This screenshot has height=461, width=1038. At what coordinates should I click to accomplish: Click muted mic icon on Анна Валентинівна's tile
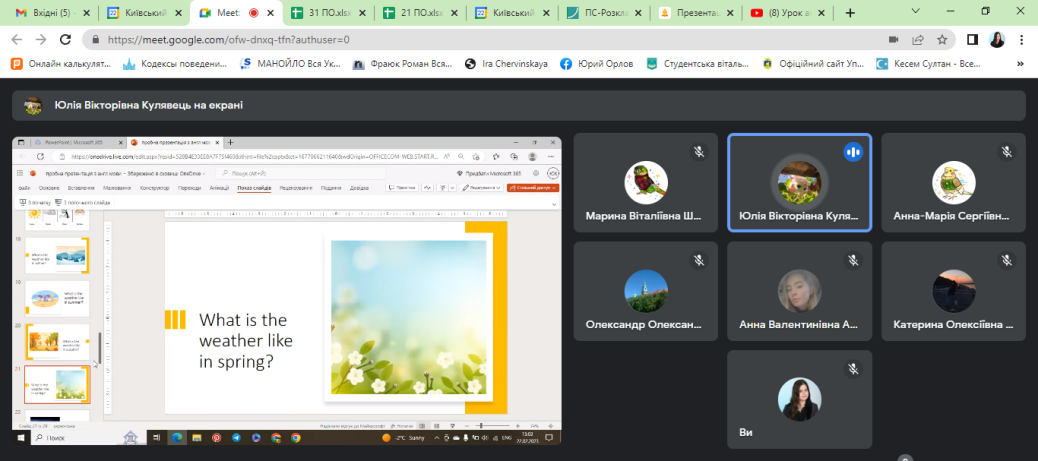[x=853, y=260]
